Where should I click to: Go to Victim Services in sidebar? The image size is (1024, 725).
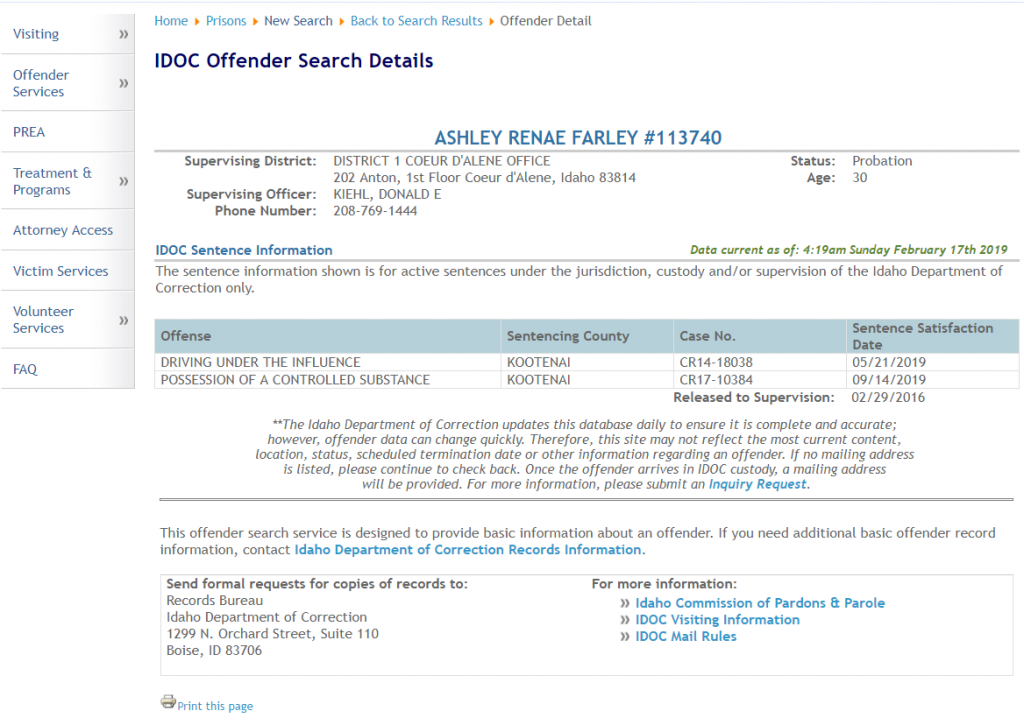pyautogui.click(x=60, y=271)
